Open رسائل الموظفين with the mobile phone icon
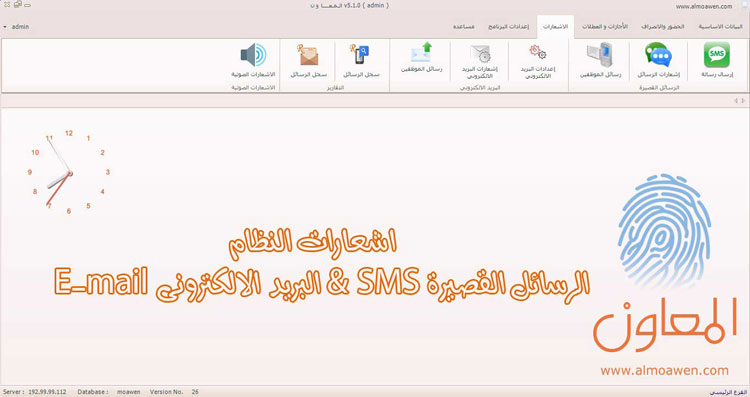This screenshot has width=750, height=397. (600, 60)
